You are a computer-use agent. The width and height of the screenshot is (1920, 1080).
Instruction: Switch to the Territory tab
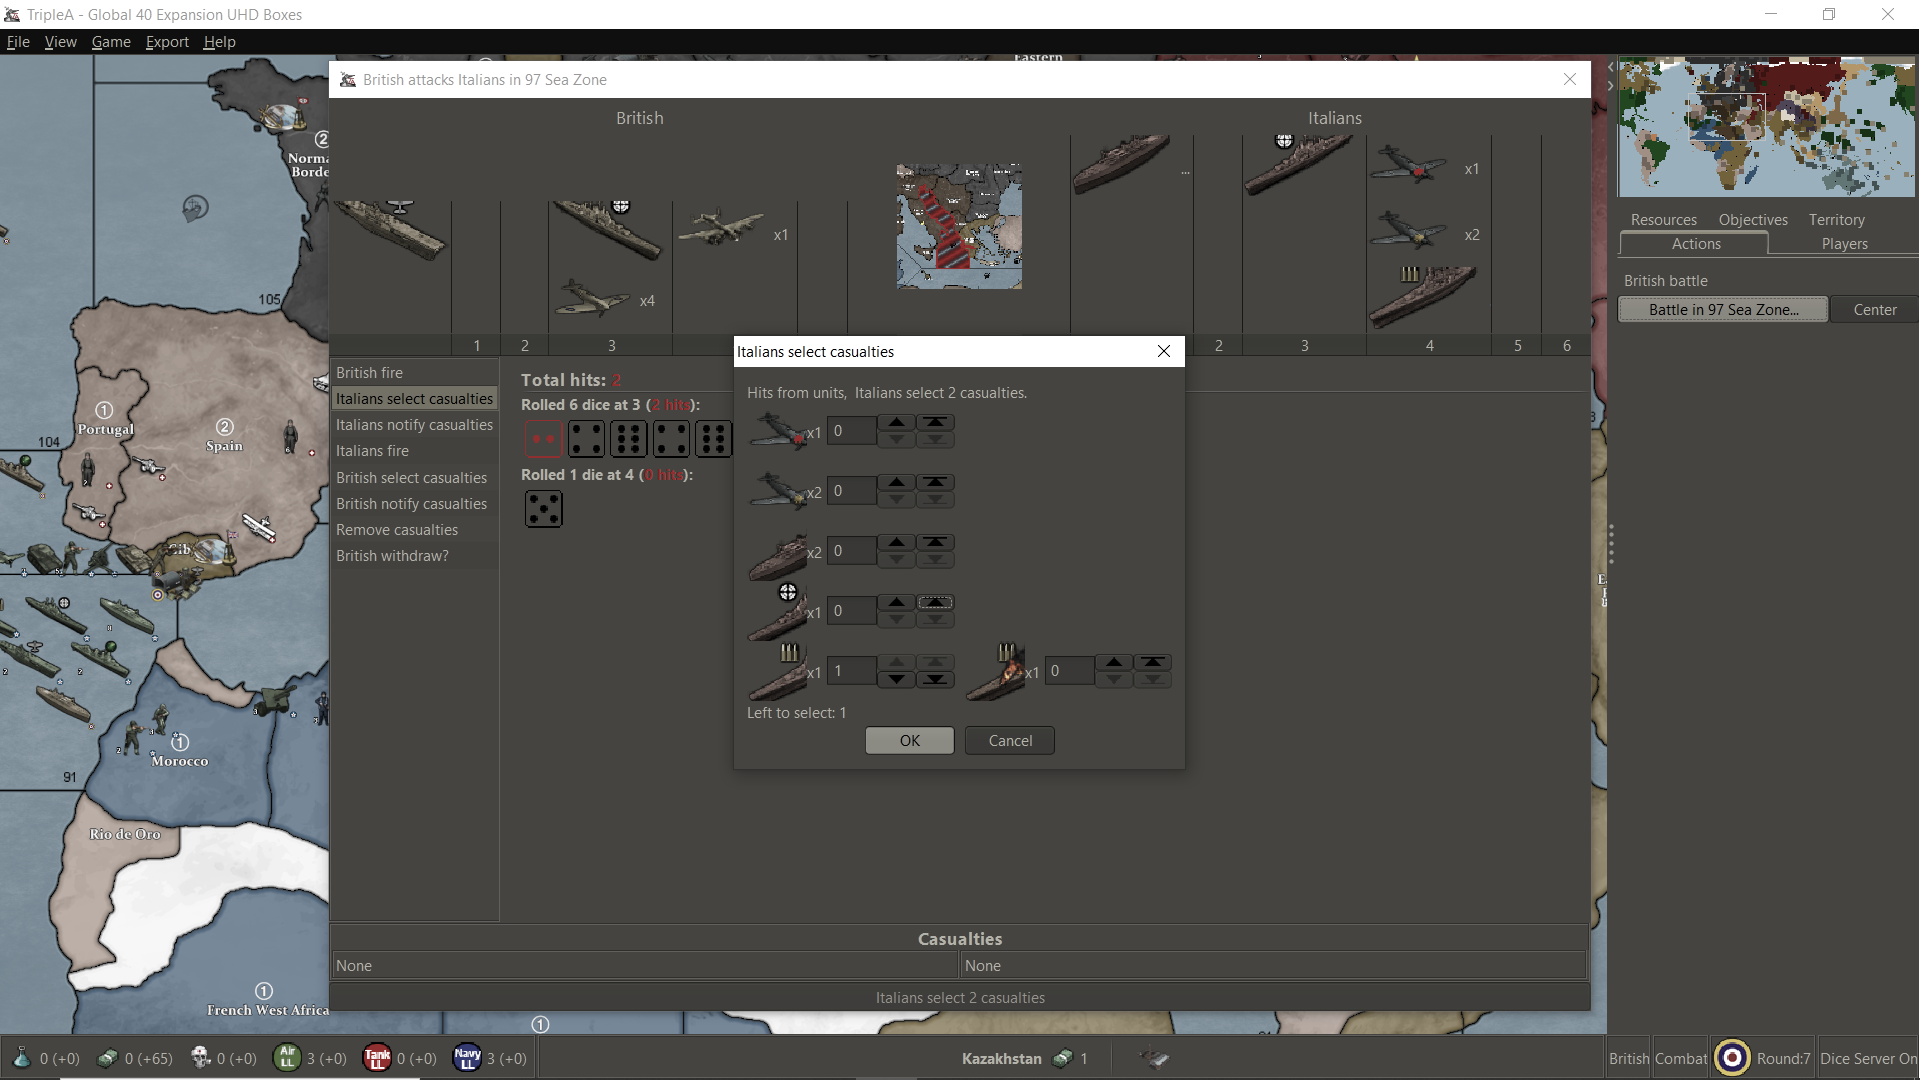point(1836,220)
